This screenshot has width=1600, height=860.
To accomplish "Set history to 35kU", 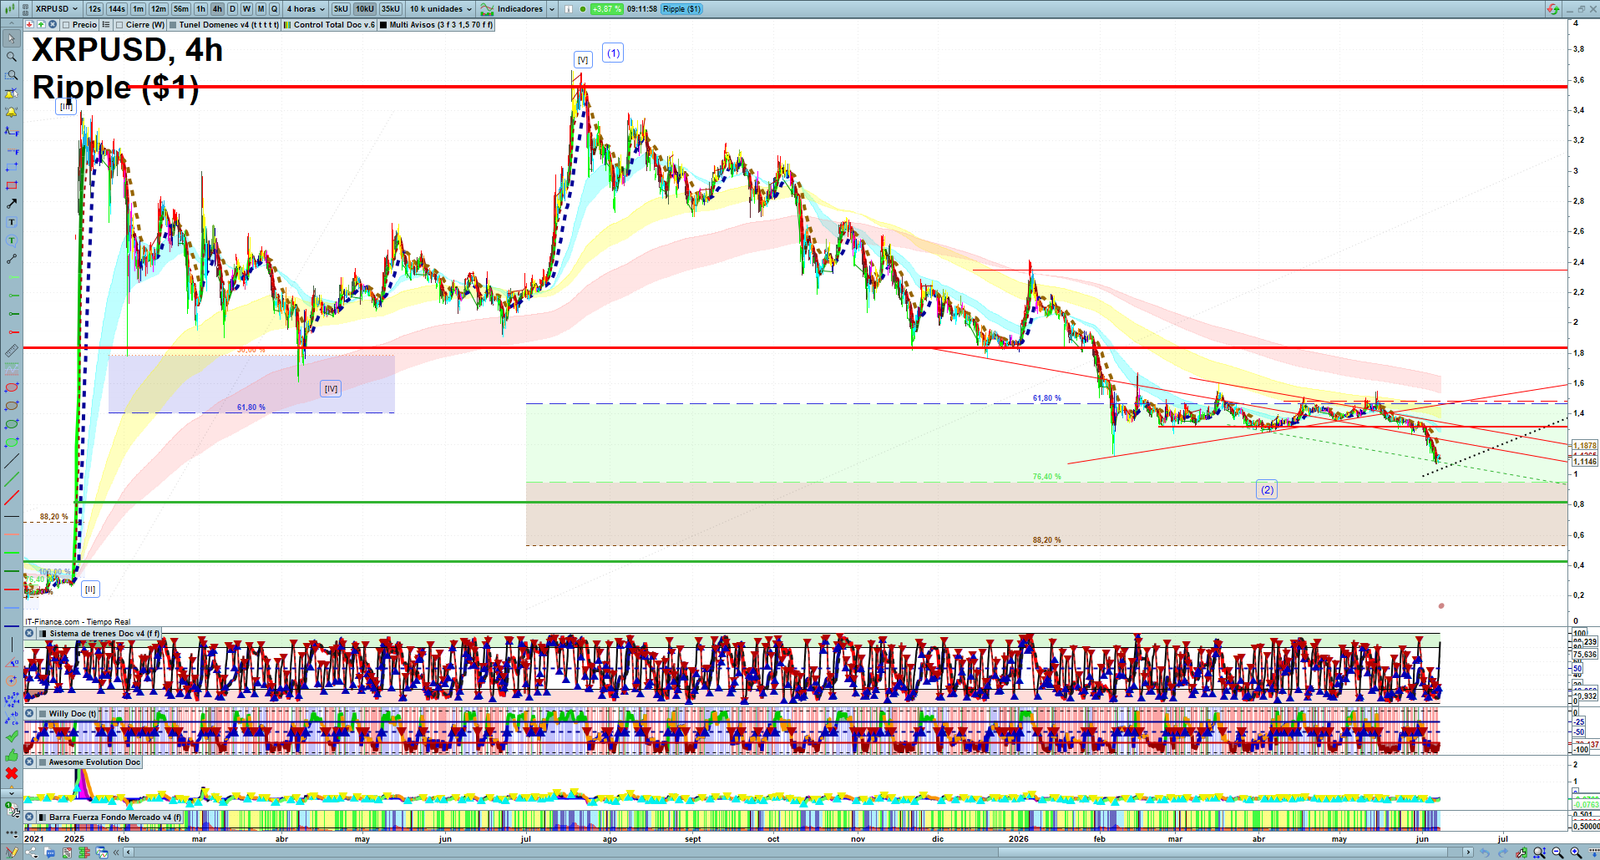I will pos(390,9).
